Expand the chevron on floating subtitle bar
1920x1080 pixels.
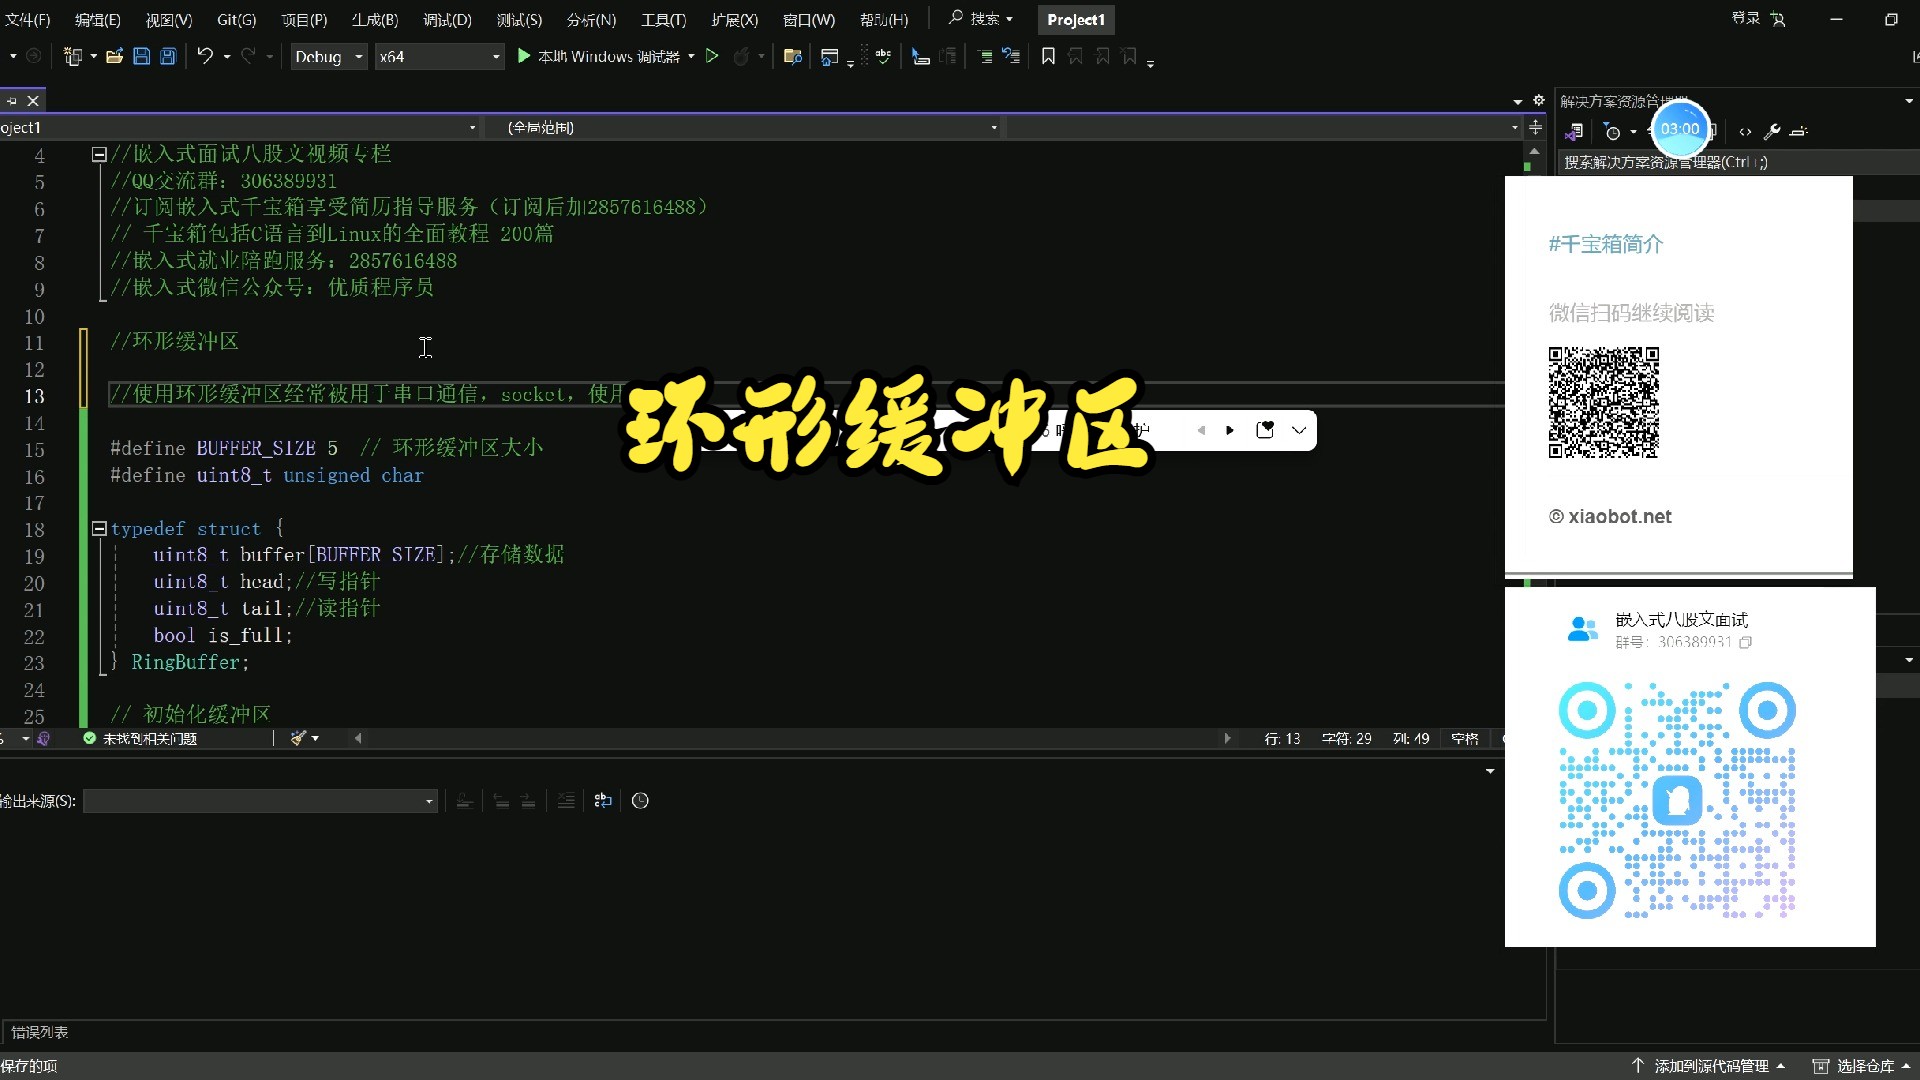pos(1299,430)
